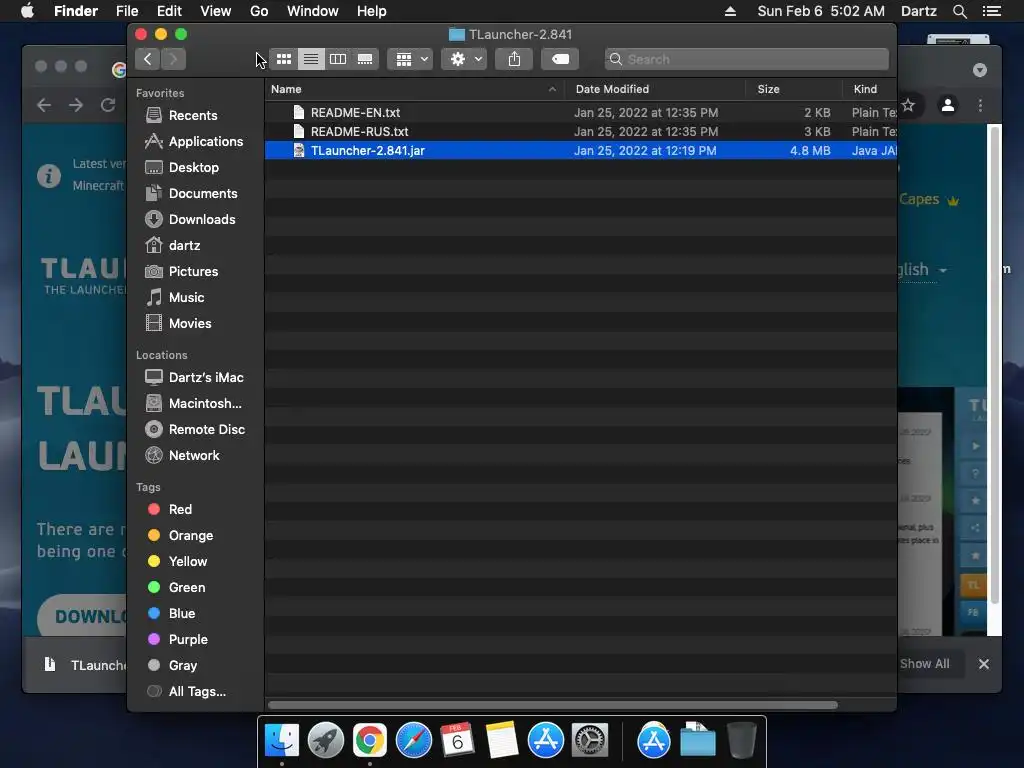
Task: Switch Finder to icon view
Action: pos(283,59)
